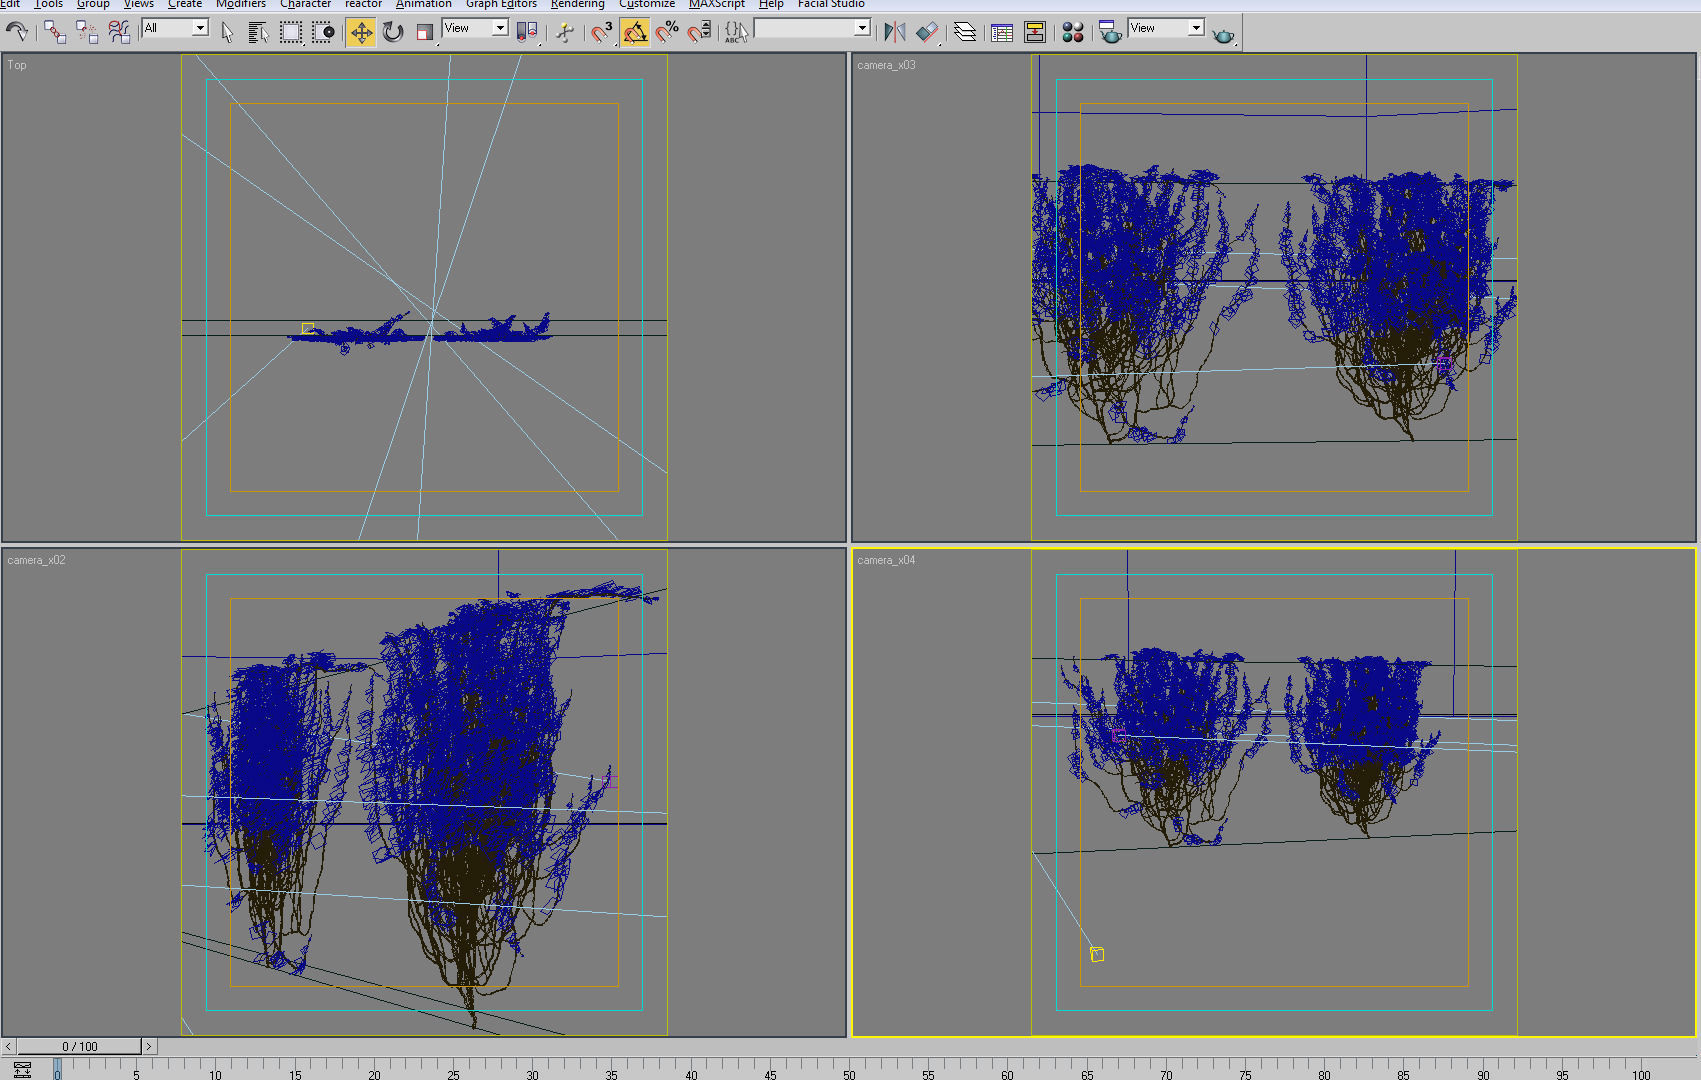Expand the Named Selection Sets dropdown arrow

[x=862, y=28]
